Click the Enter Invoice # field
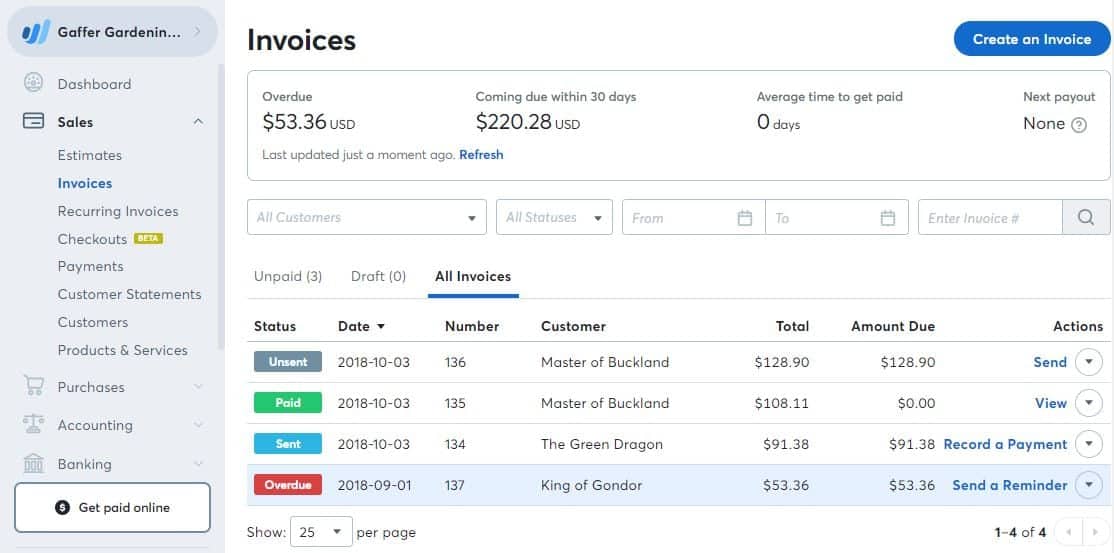The height and width of the screenshot is (553, 1114). (989, 217)
